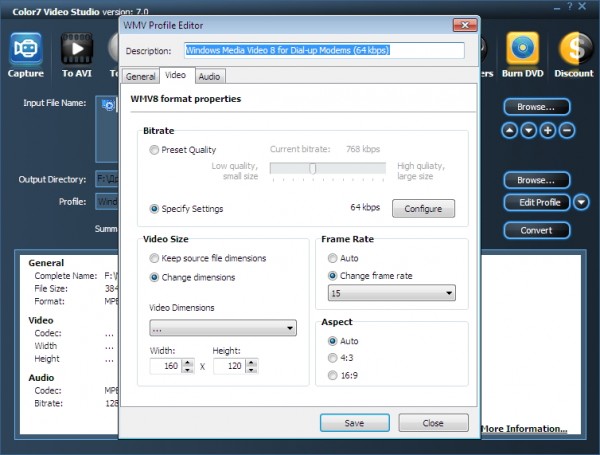This screenshot has width=600, height=455.
Task: Select Change frame rate radio button
Action: [x=332, y=276]
